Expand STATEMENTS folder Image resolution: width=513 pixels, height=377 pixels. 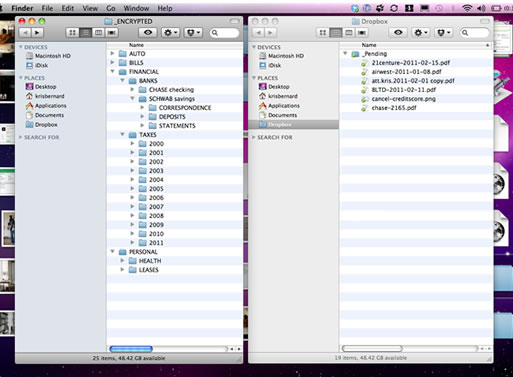pos(142,125)
